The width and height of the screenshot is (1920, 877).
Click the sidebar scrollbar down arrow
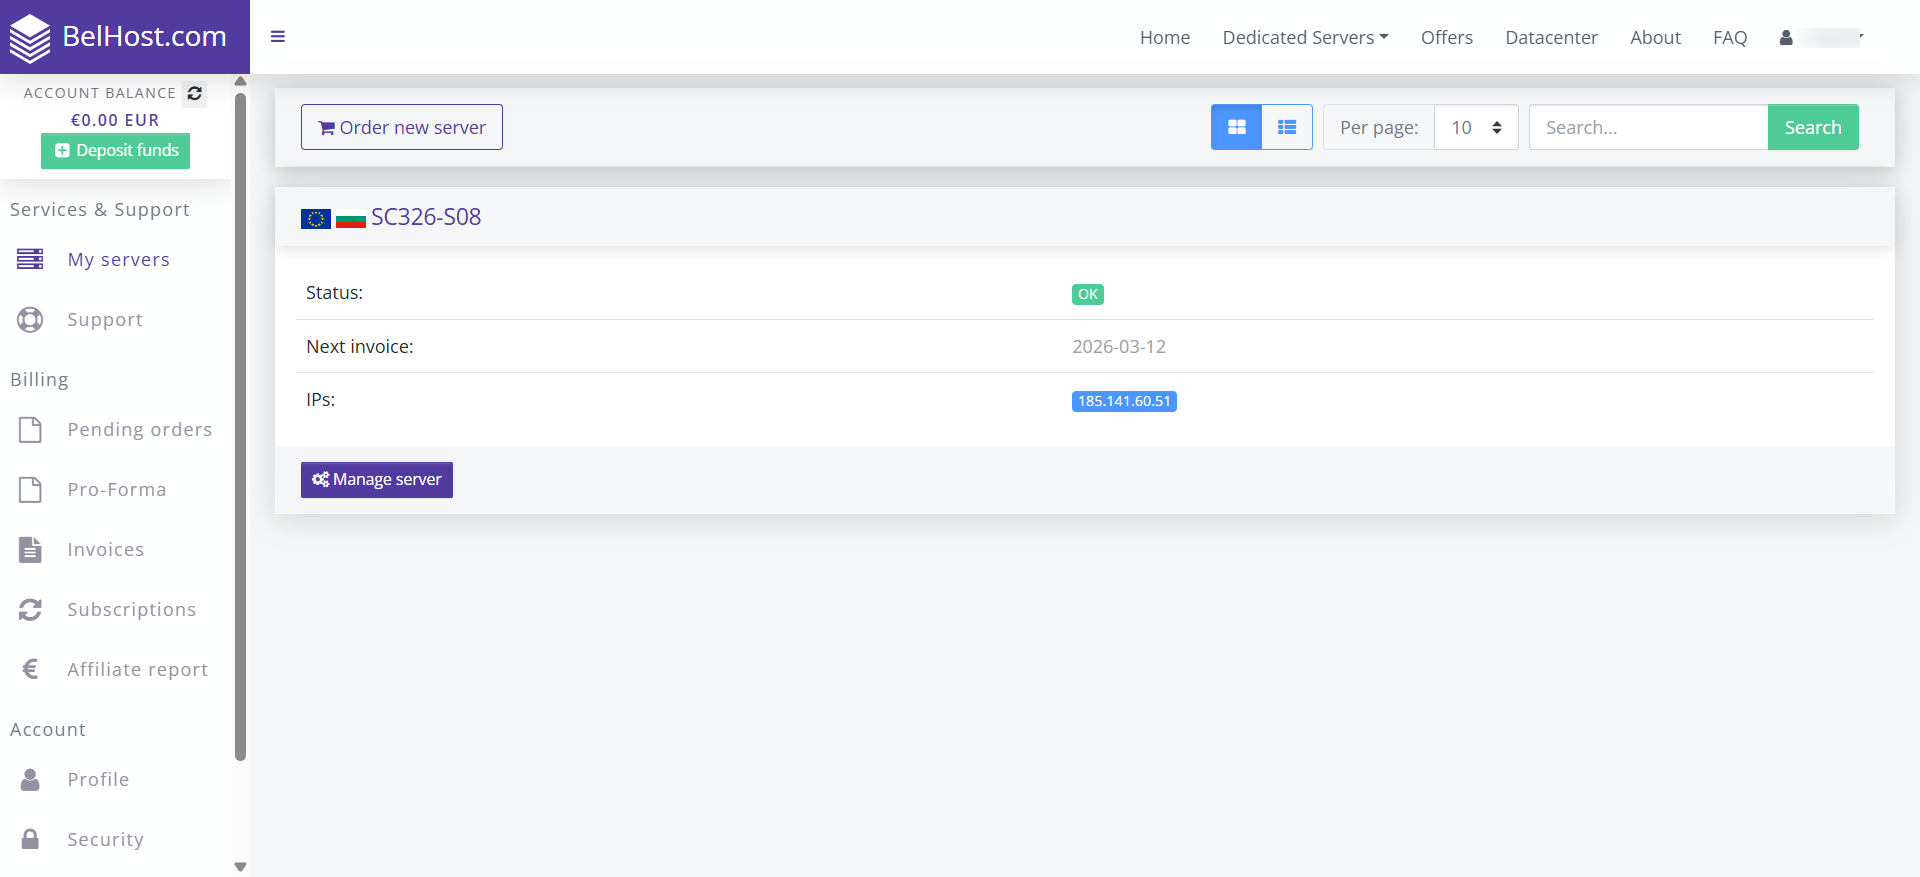[240, 867]
